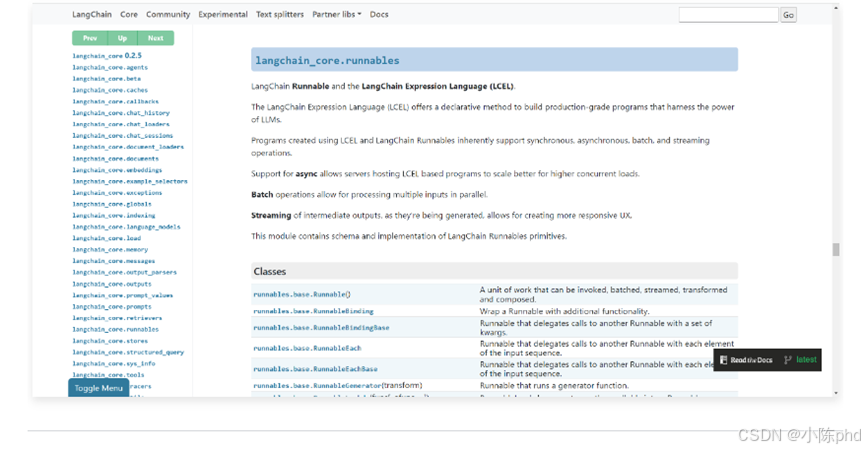The height and width of the screenshot is (450, 865).
Task: Click the Read the Docs book icon
Action: click(724, 360)
